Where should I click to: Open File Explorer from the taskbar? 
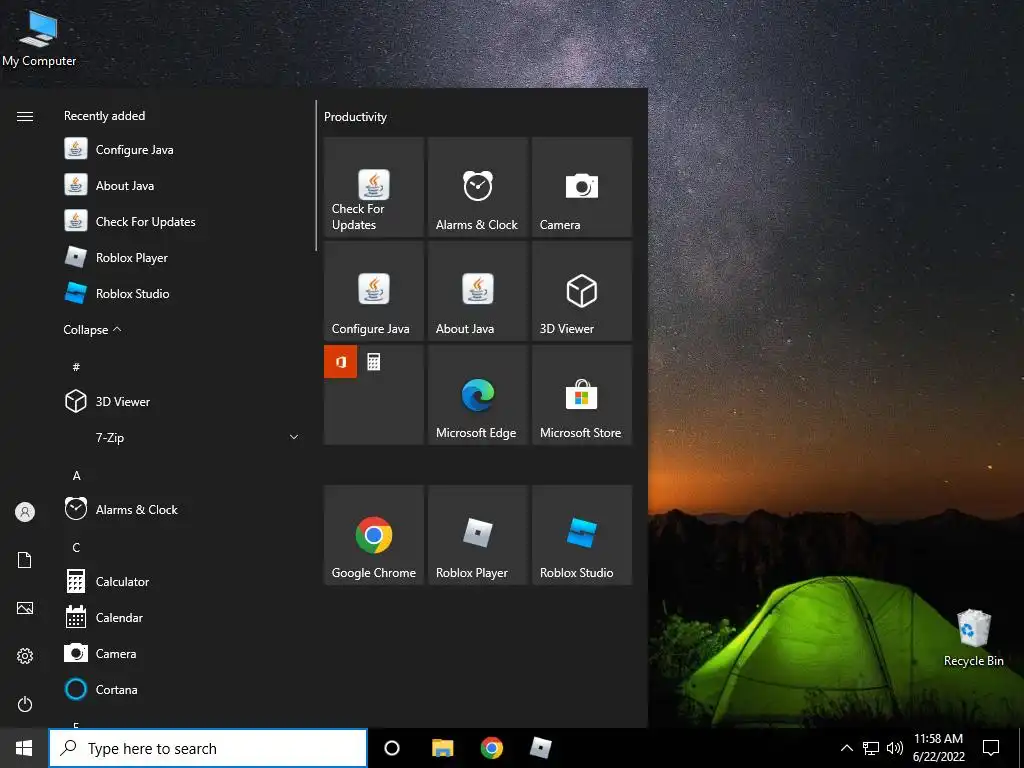(443, 748)
